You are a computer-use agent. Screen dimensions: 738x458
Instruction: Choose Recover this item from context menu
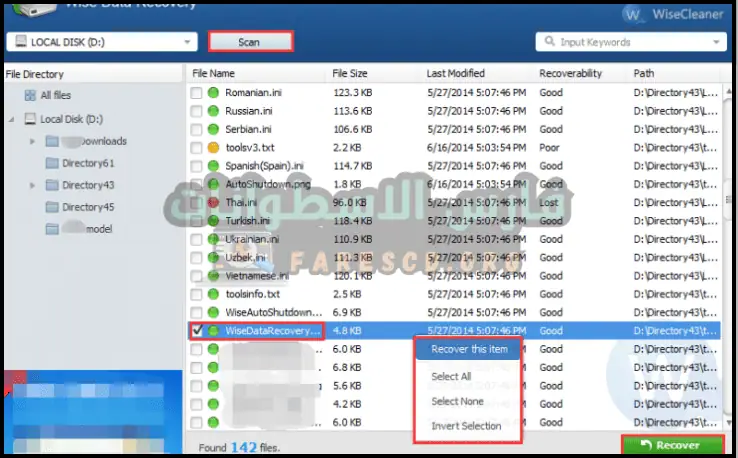[x=469, y=349]
